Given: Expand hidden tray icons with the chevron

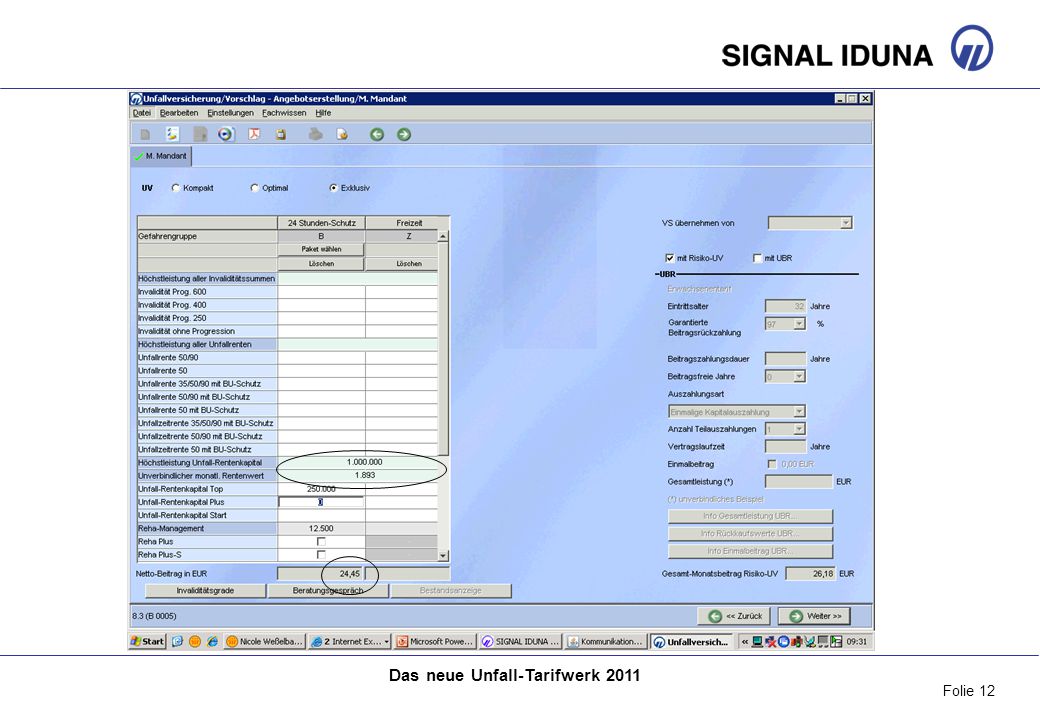Looking at the screenshot, I should [744, 642].
